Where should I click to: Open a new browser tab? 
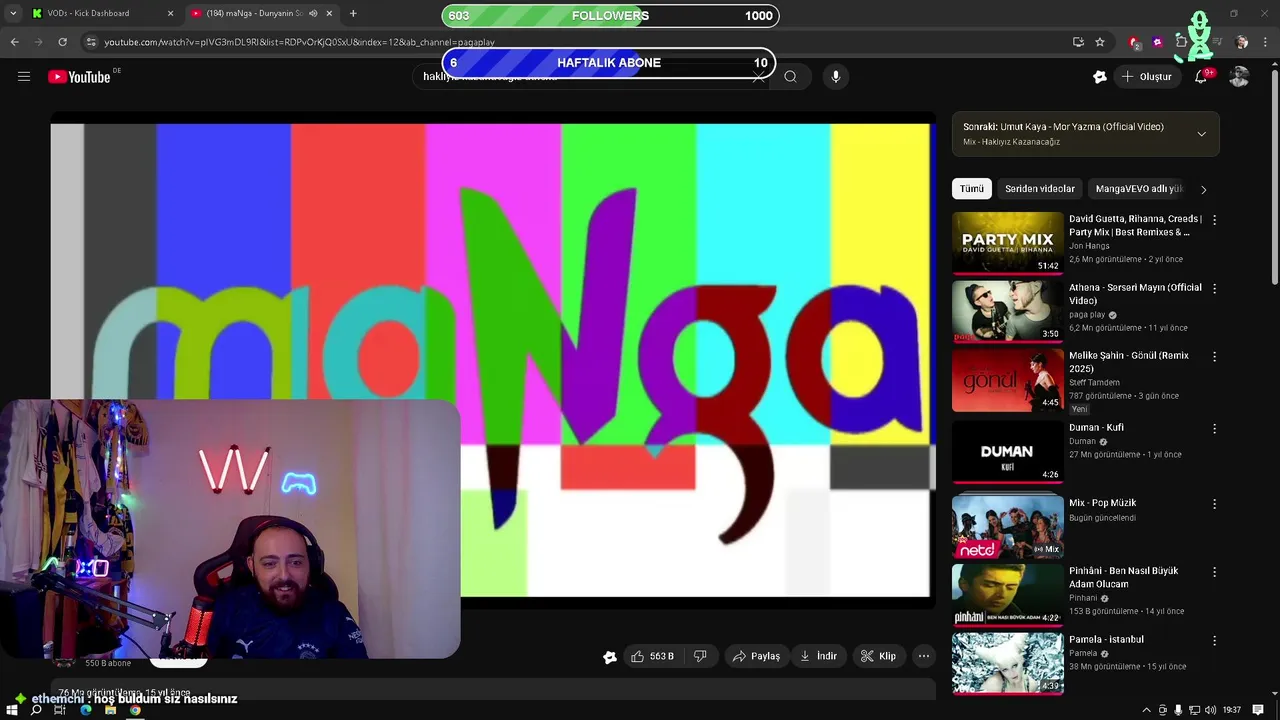353,13
